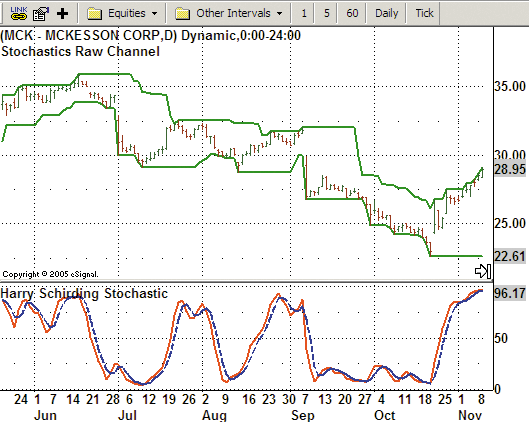Click the Jun month label on time axis
The height and width of the screenshot is (422, 529).
(x=46, y=415)
